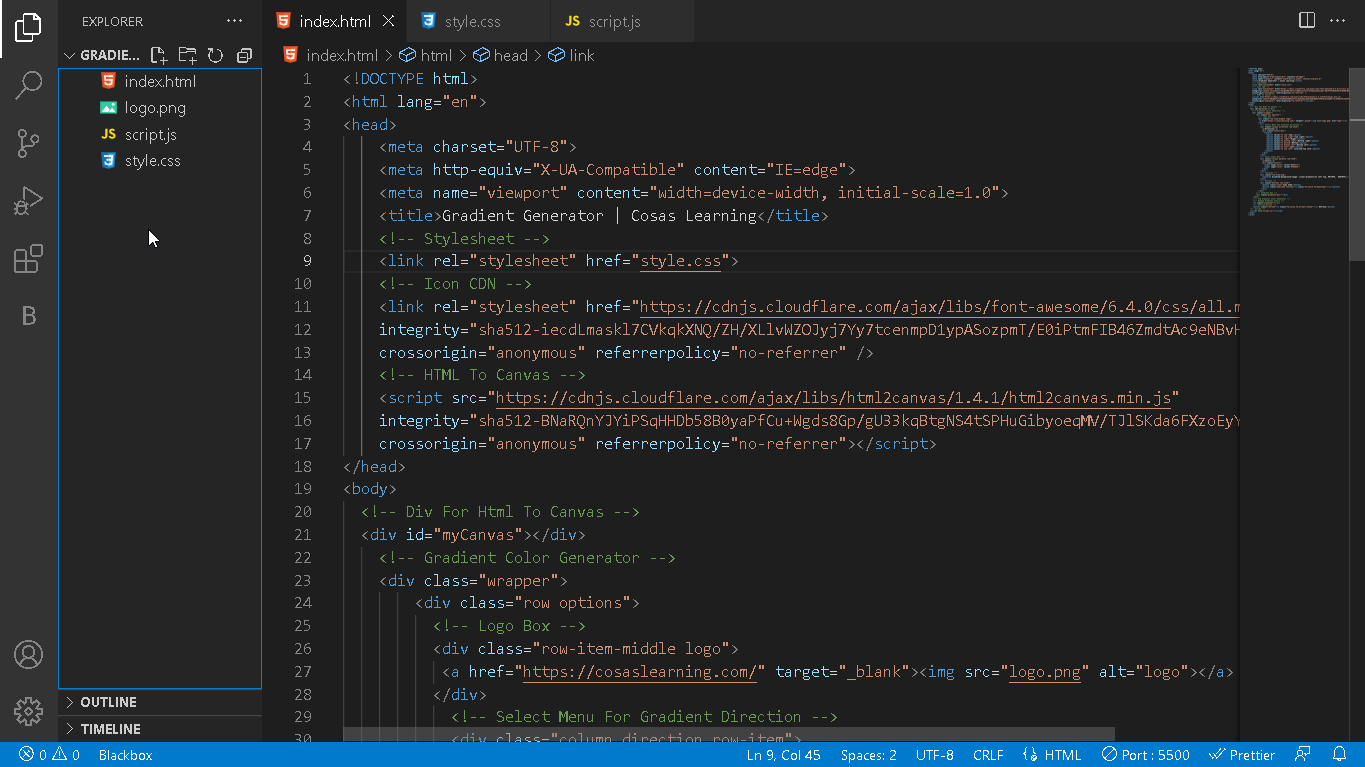
Task: Open the Source Control view
Action: point(29,143)
